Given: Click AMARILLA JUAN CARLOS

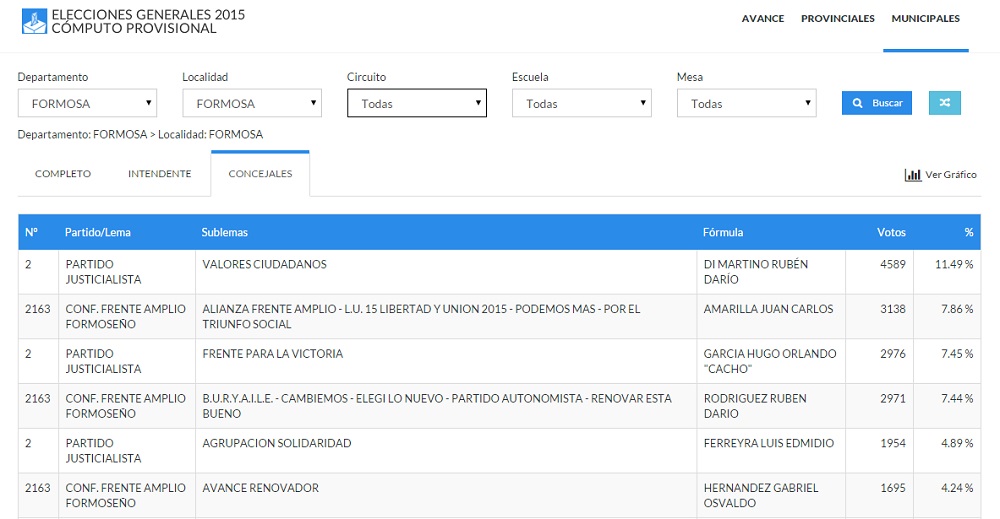Looking at the screenshot, I should 768,309.
